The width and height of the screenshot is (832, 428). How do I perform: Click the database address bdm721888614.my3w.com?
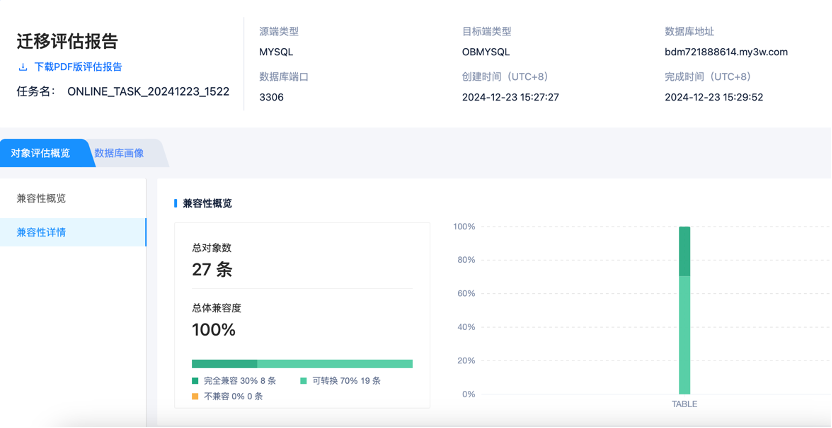point(726,51)
